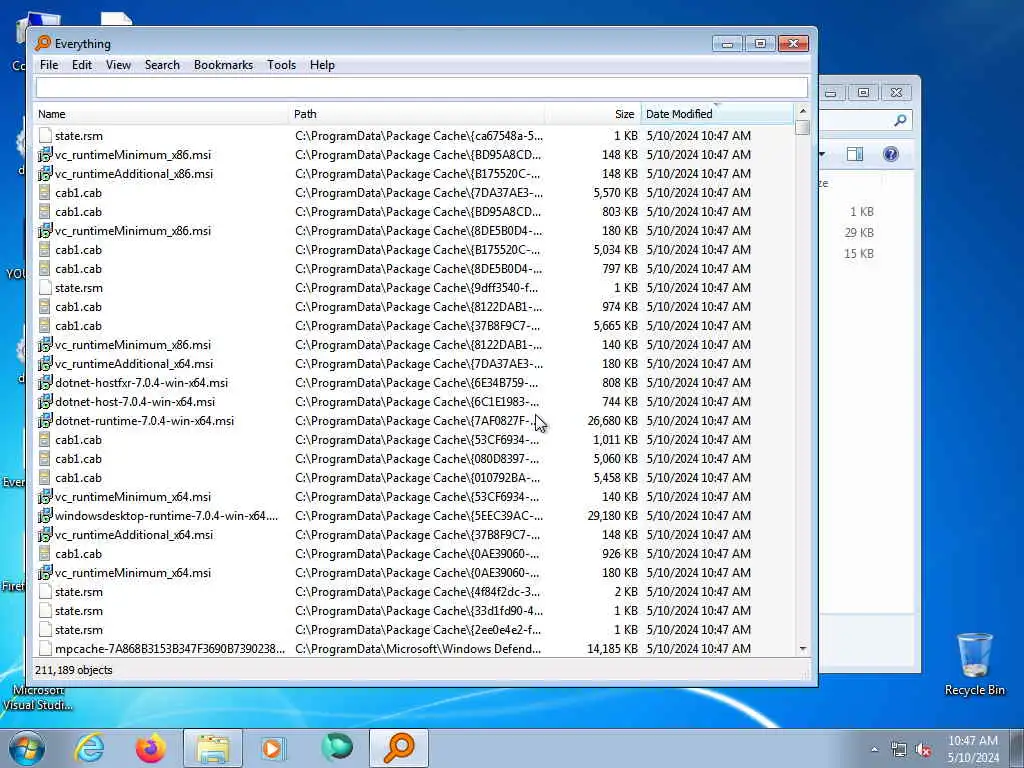Viewport: 1024px width, 768px height.
Task: Sort results by Date Modified column header
Action: 717,114
